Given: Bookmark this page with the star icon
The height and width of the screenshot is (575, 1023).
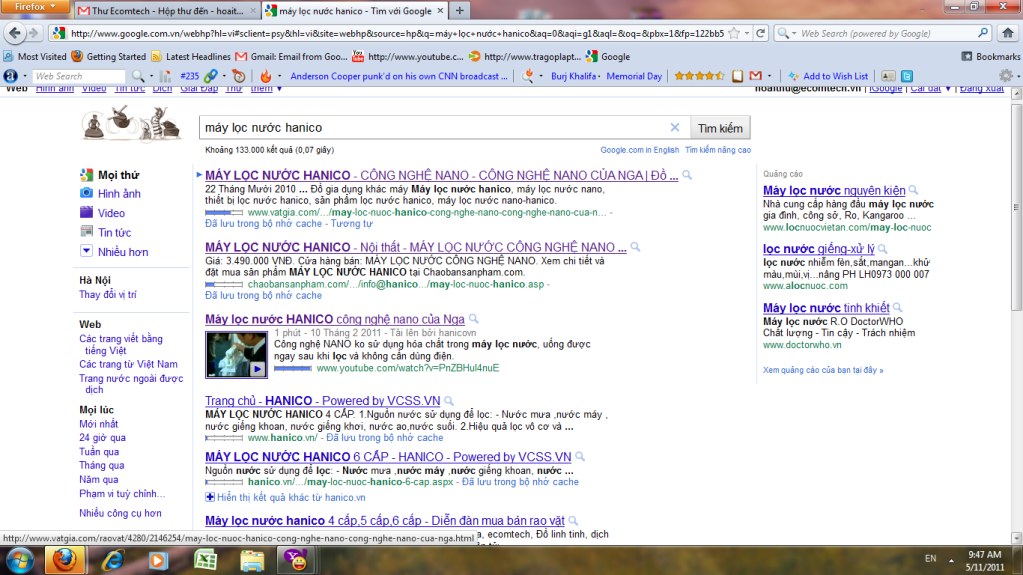Looking at the screenshot, I should point(734,33).
